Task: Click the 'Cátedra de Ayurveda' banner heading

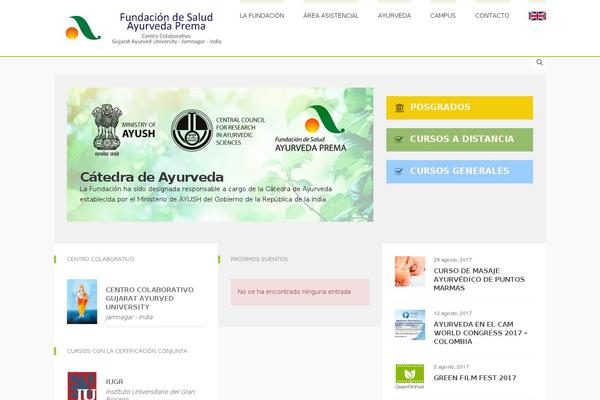Action: (152, 177)
